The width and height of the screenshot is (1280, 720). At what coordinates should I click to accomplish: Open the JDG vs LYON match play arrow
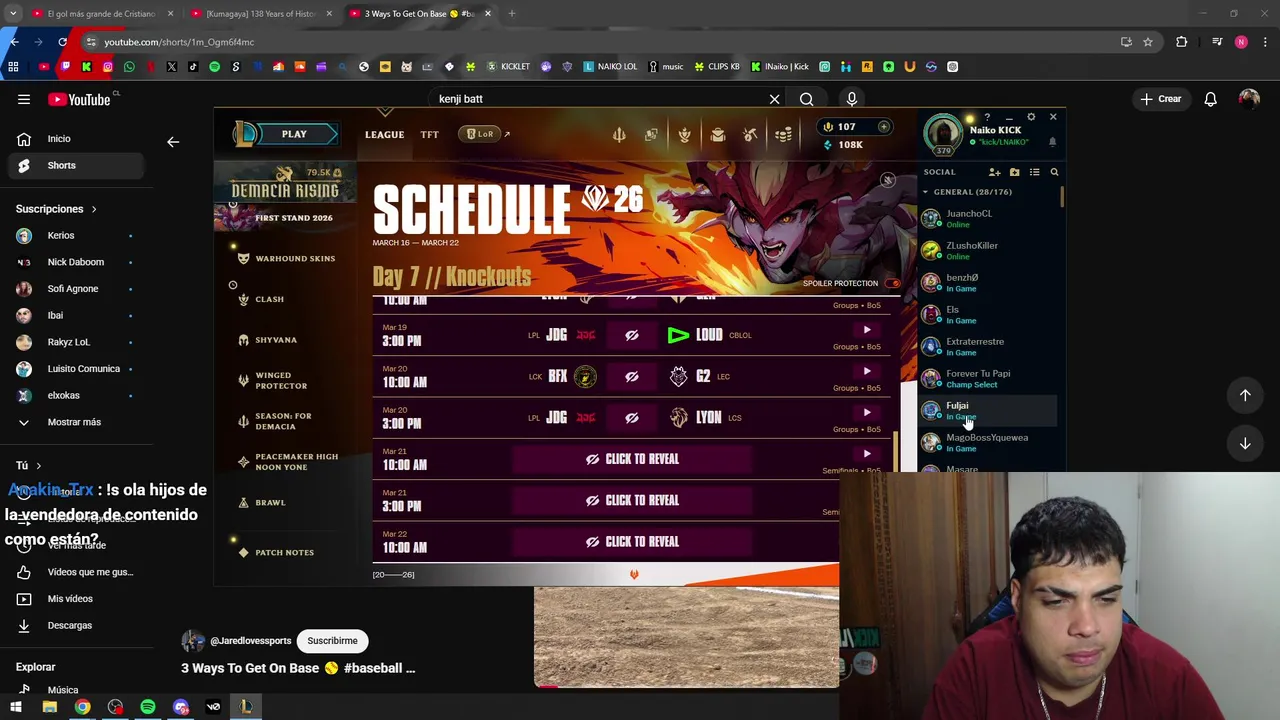[867, 412]
